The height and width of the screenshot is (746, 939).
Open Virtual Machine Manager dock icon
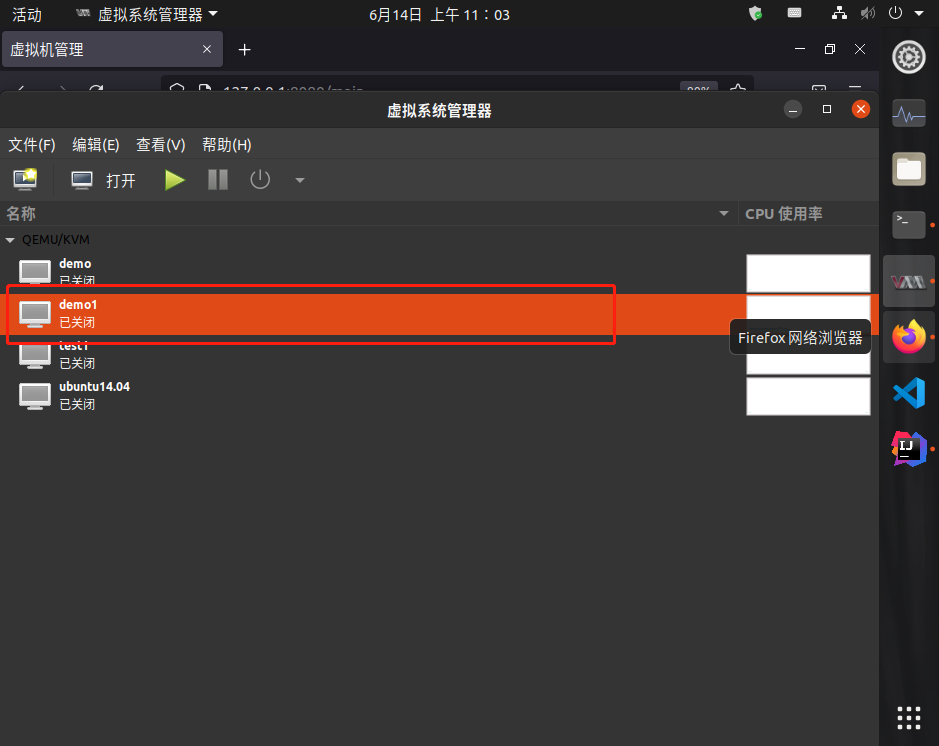pyautogui.click(x=909, y=281)
